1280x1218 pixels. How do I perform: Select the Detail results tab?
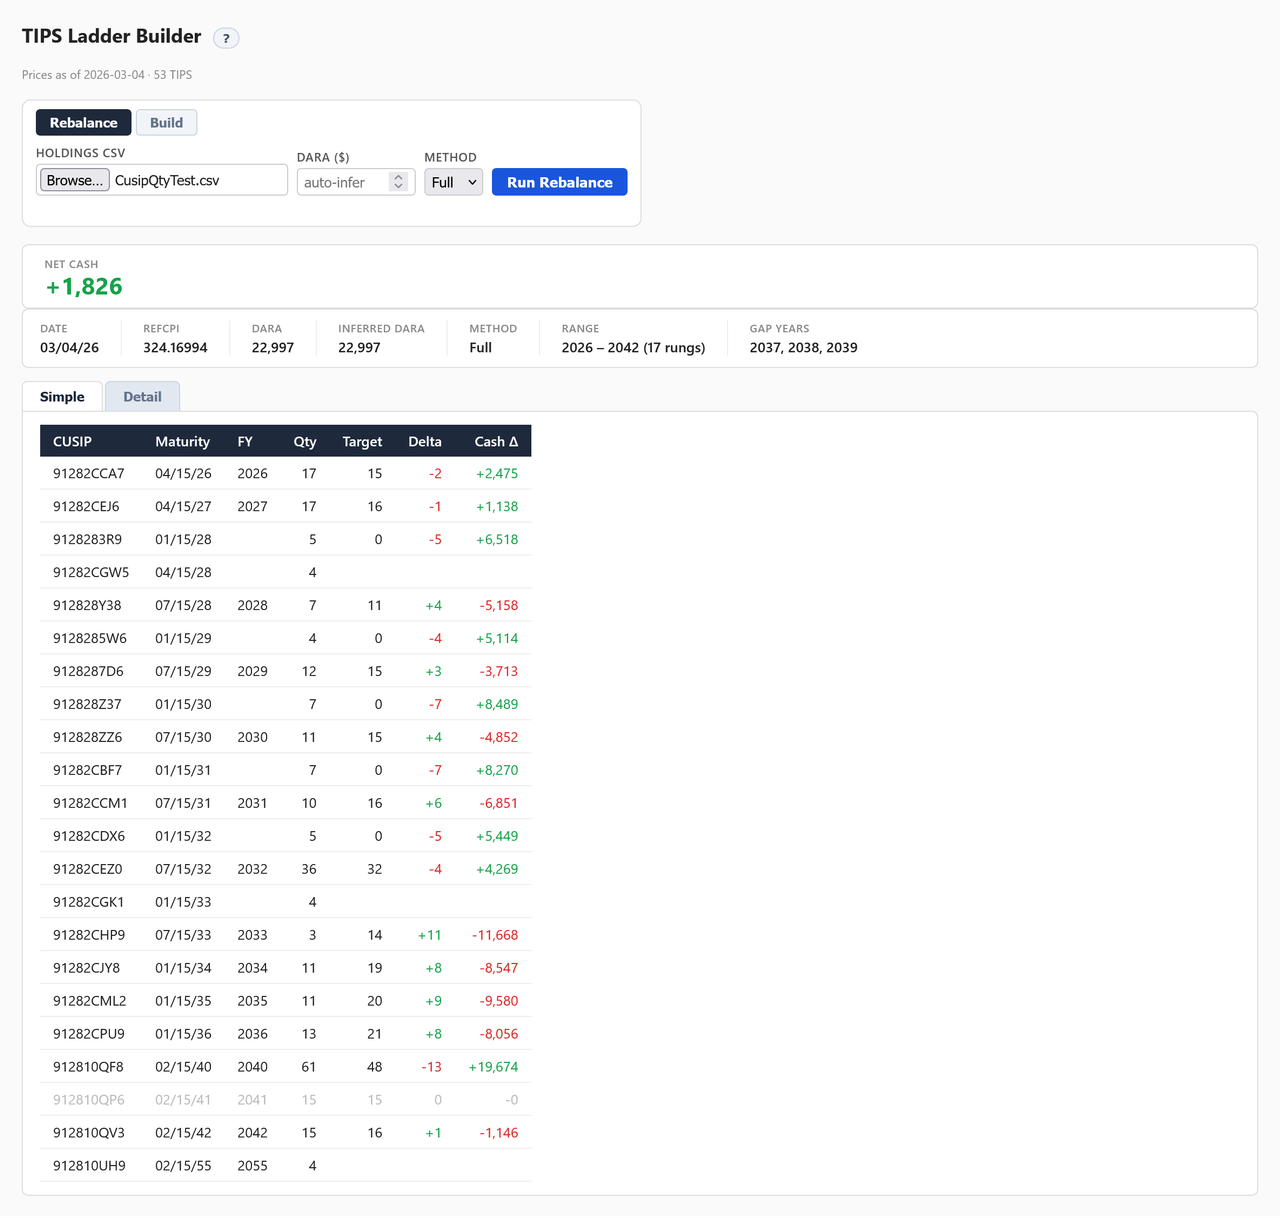[x=142, y=397]
